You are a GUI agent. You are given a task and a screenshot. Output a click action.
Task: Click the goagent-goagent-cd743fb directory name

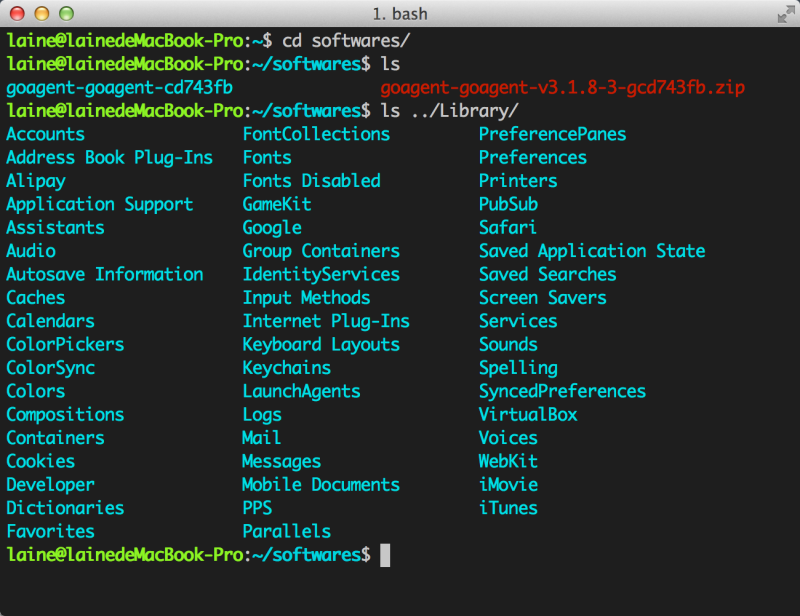(119, 88)
